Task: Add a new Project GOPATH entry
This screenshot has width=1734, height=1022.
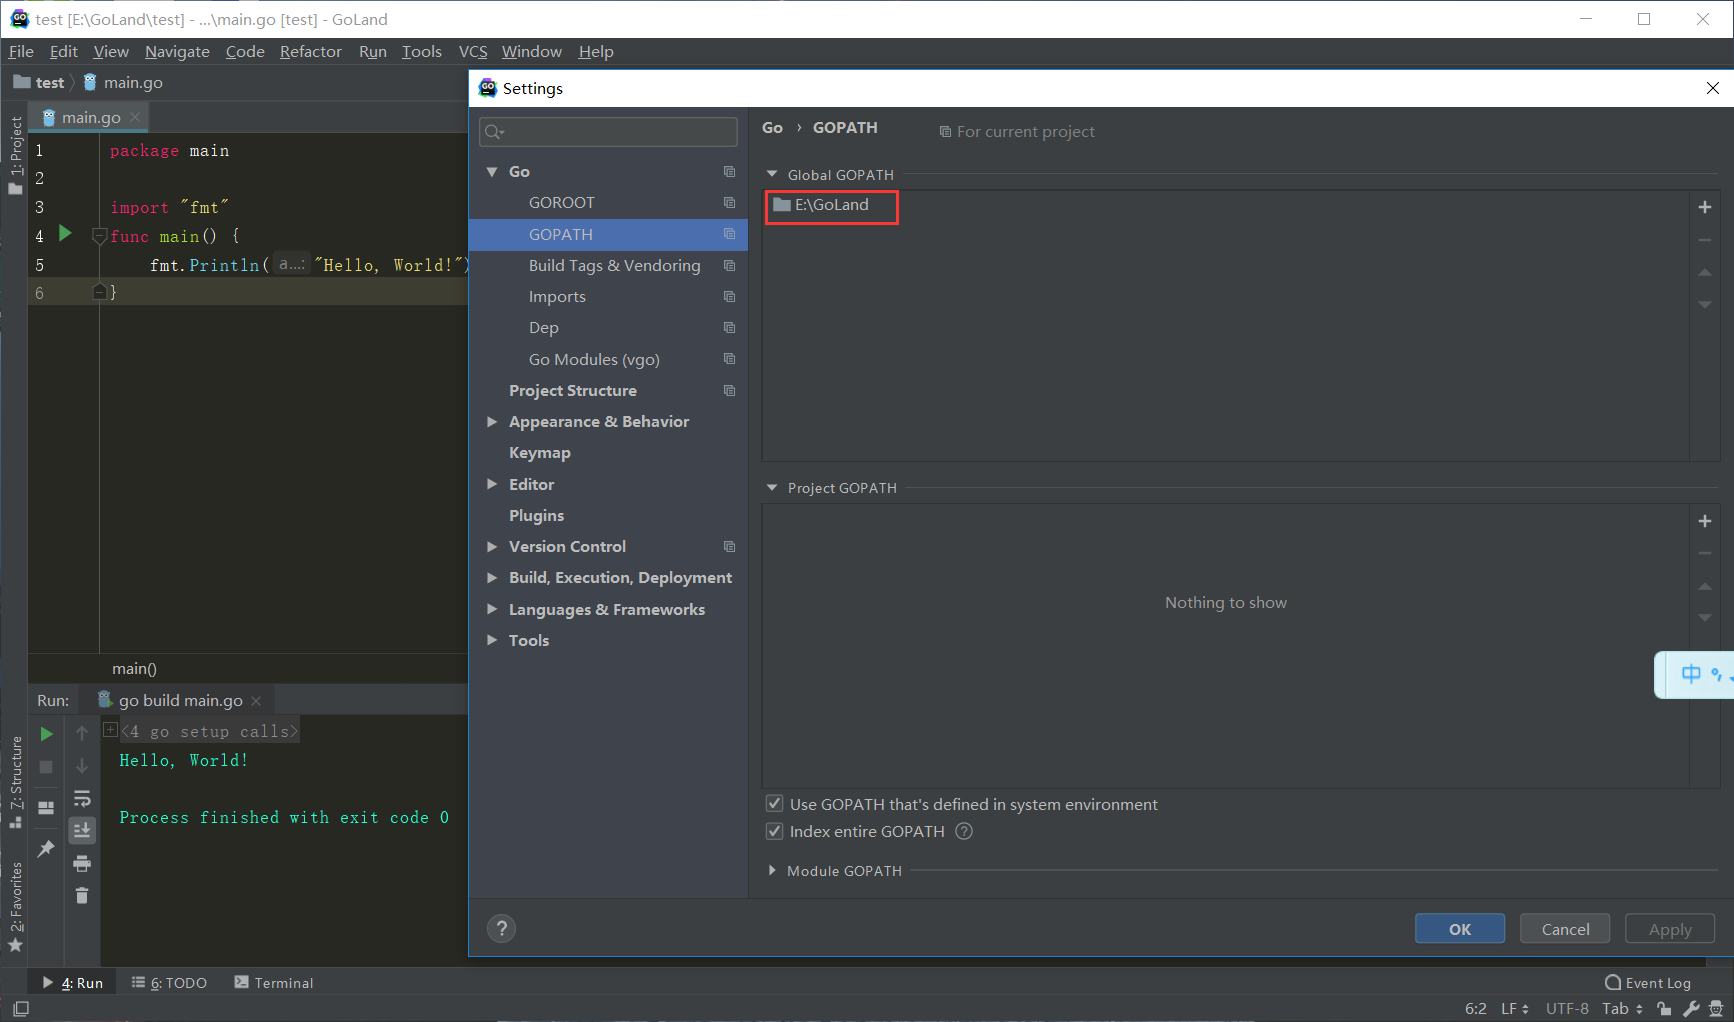Action: 1705,521
